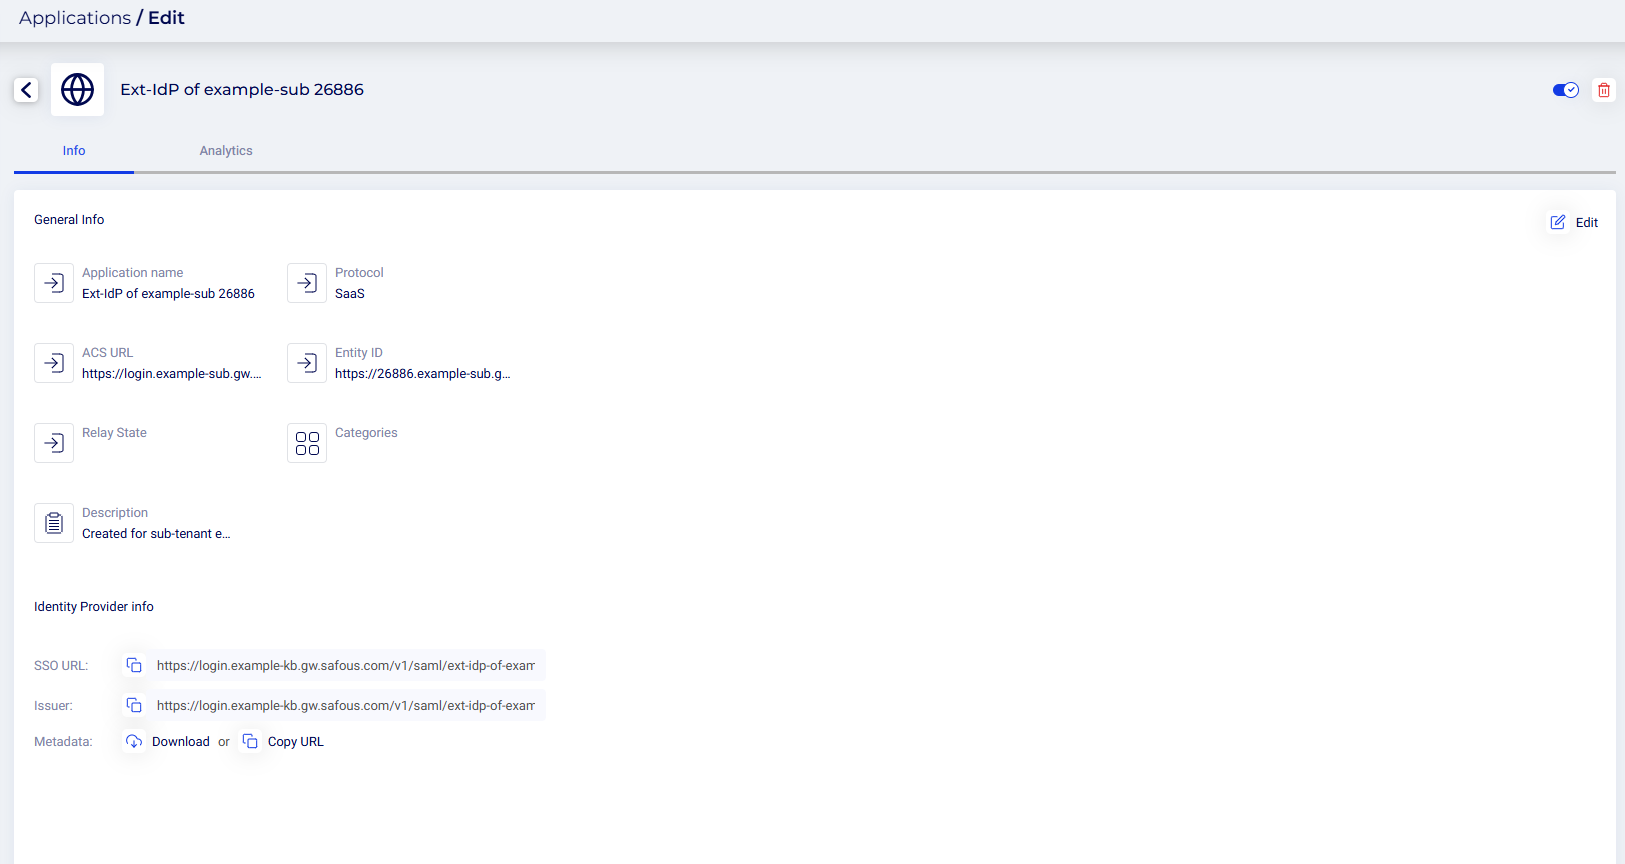Click the SSO URL text field
The image size is (1625, 864).
[345, 666]
